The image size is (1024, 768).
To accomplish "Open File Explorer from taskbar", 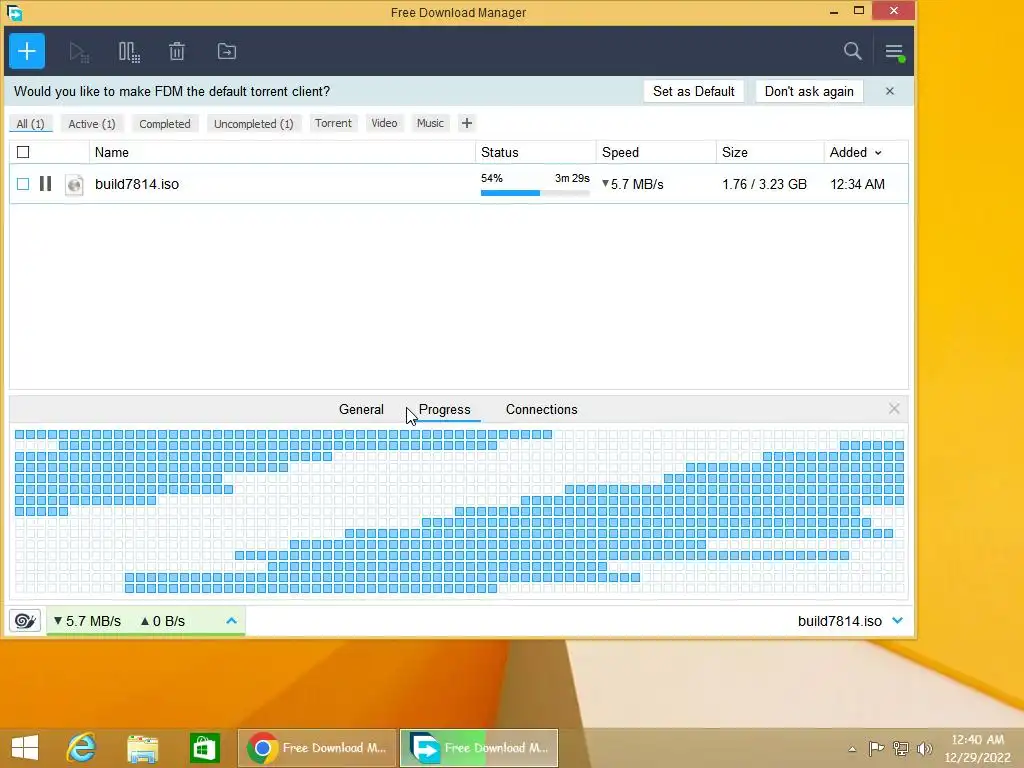I will coord(142,748).
